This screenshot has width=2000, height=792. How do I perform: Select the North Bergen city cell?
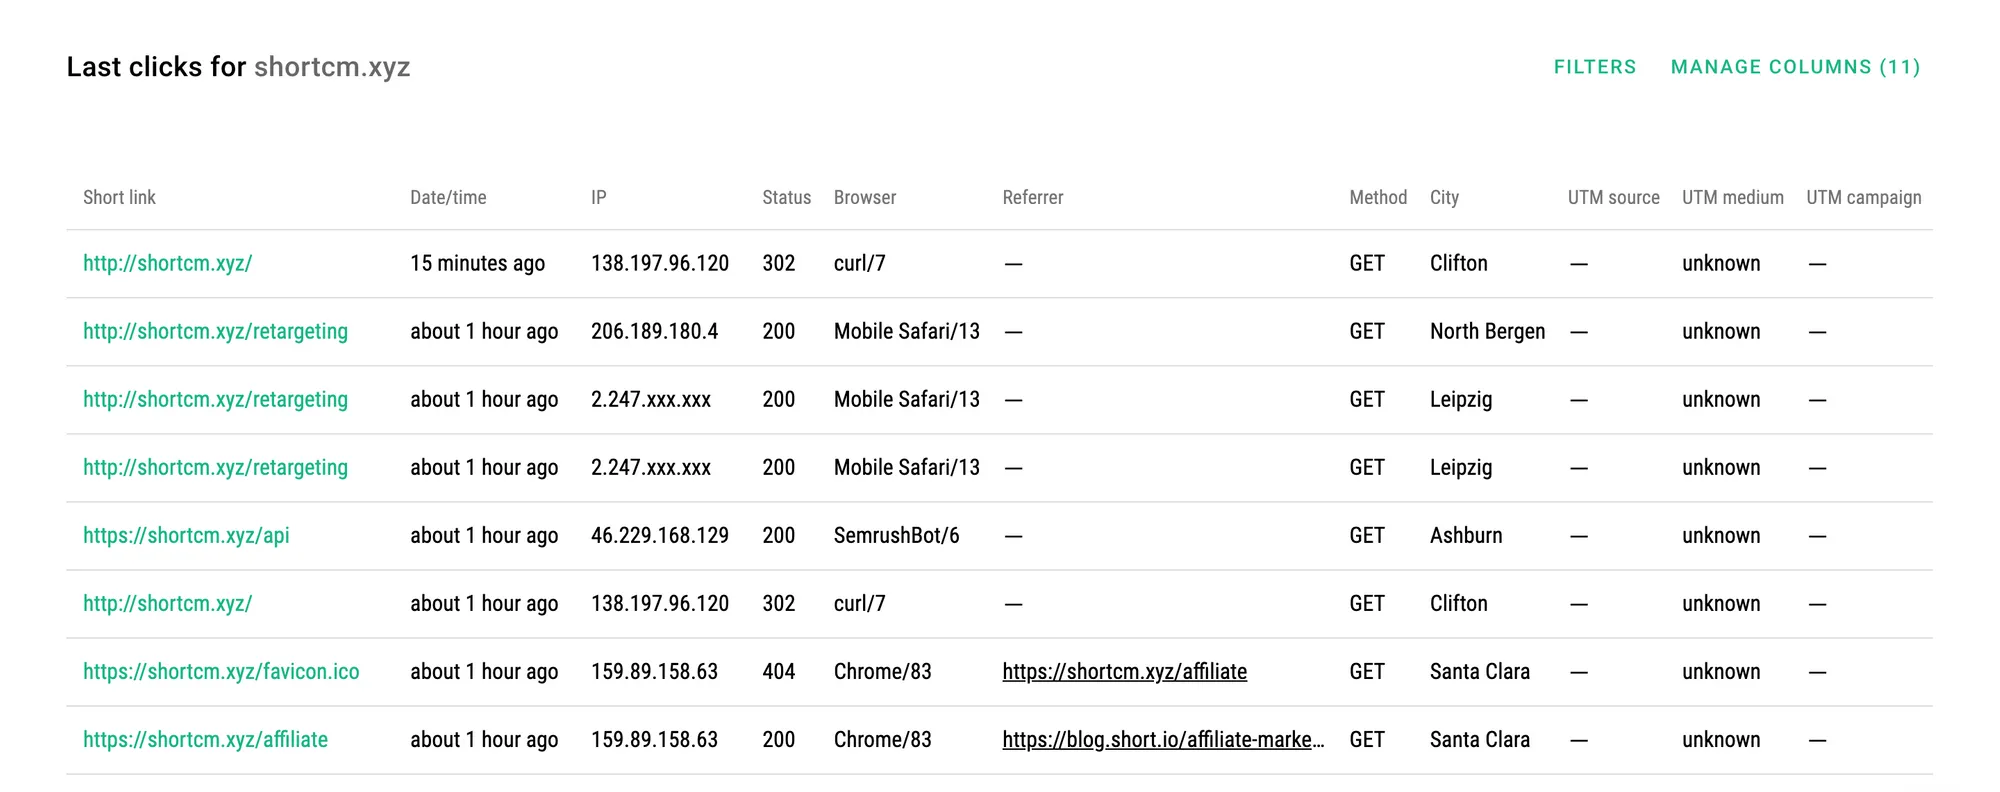(x=1487, y=331)
